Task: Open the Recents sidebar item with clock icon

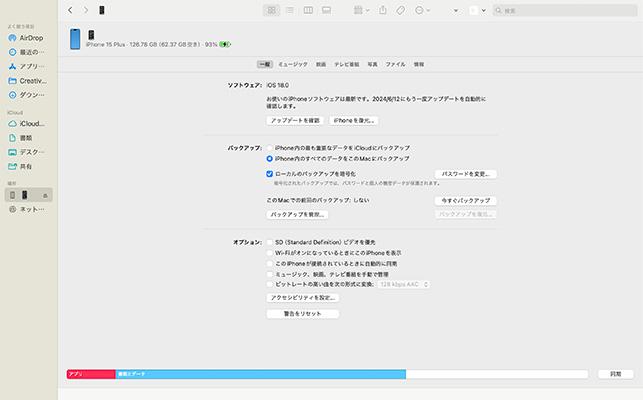Action: (x=27, y=52)
